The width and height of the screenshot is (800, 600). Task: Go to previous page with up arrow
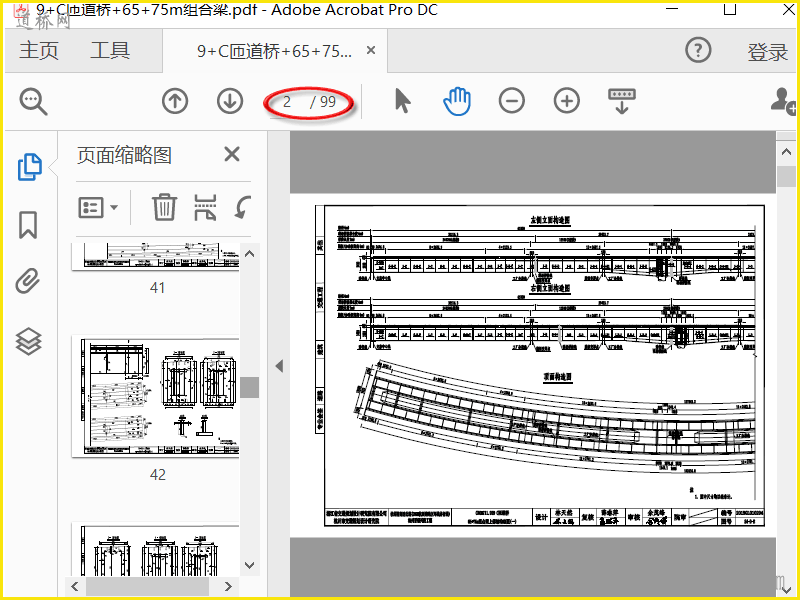(x=175, y=101)
